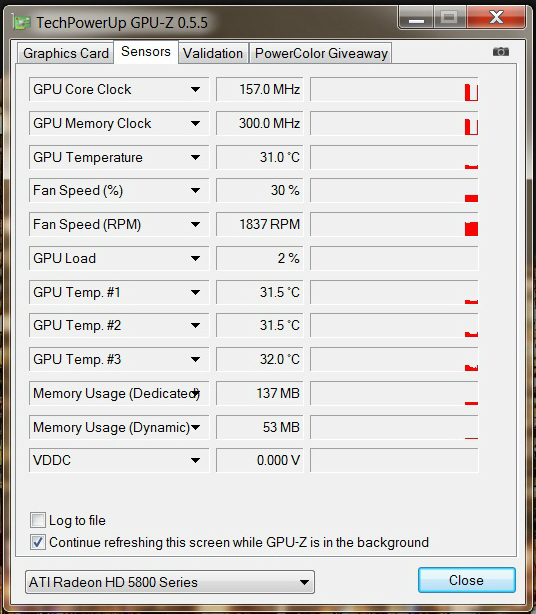Open the GPU Temperature sensor dropdown
Image resolution: width=536 pixels, height=614 pixels.
[x=195, y=157]
